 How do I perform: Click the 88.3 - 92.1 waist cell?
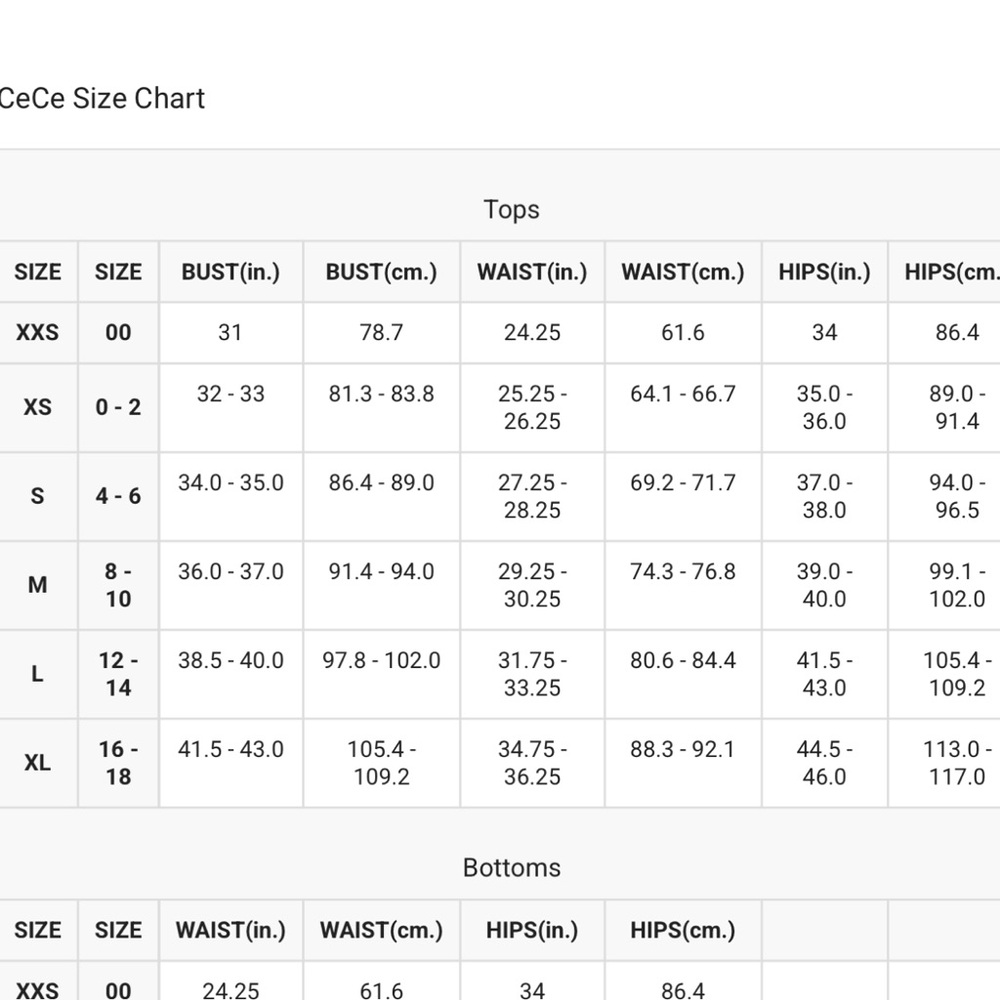click(683, 749)
